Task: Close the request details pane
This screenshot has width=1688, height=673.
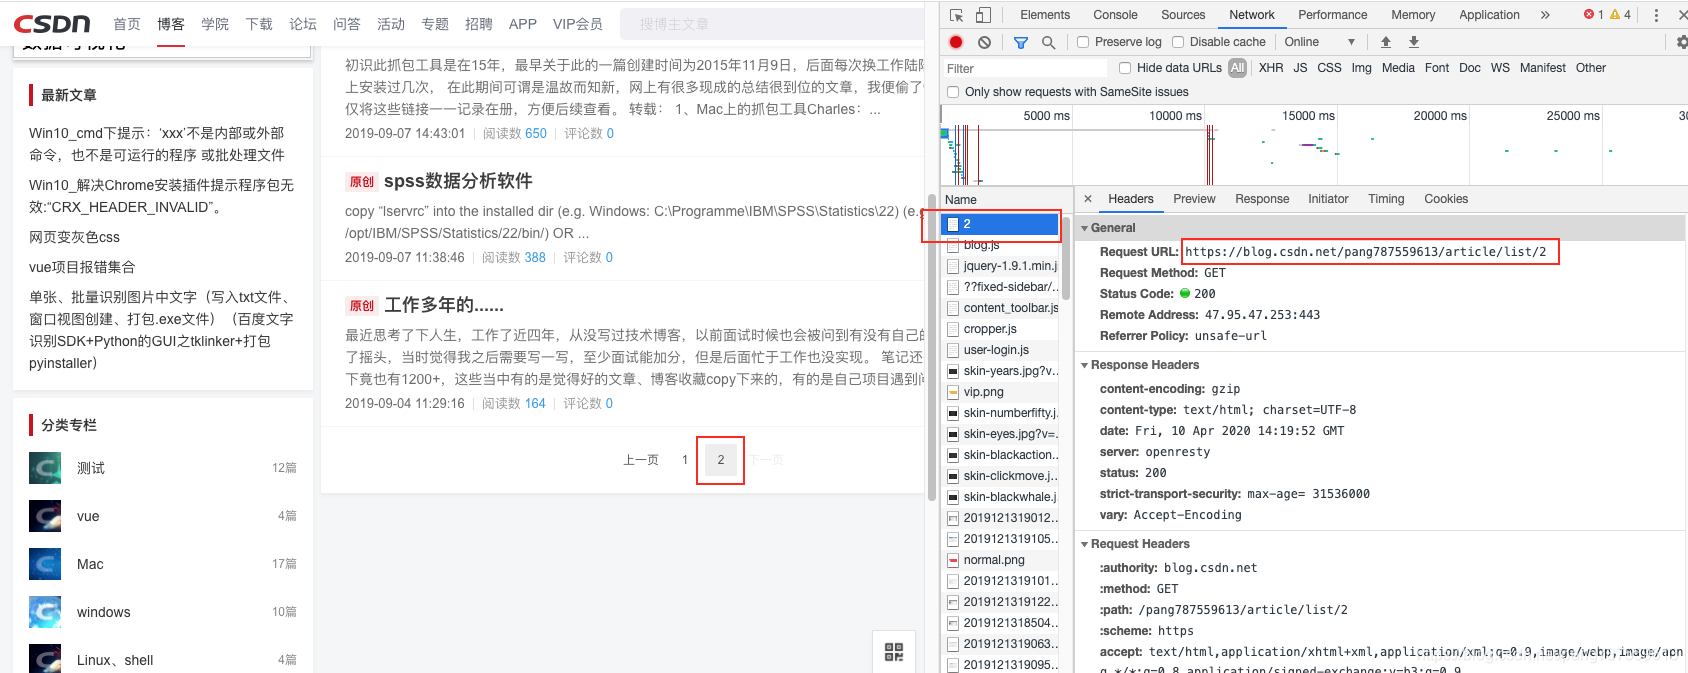Action: click(1088, 199)
